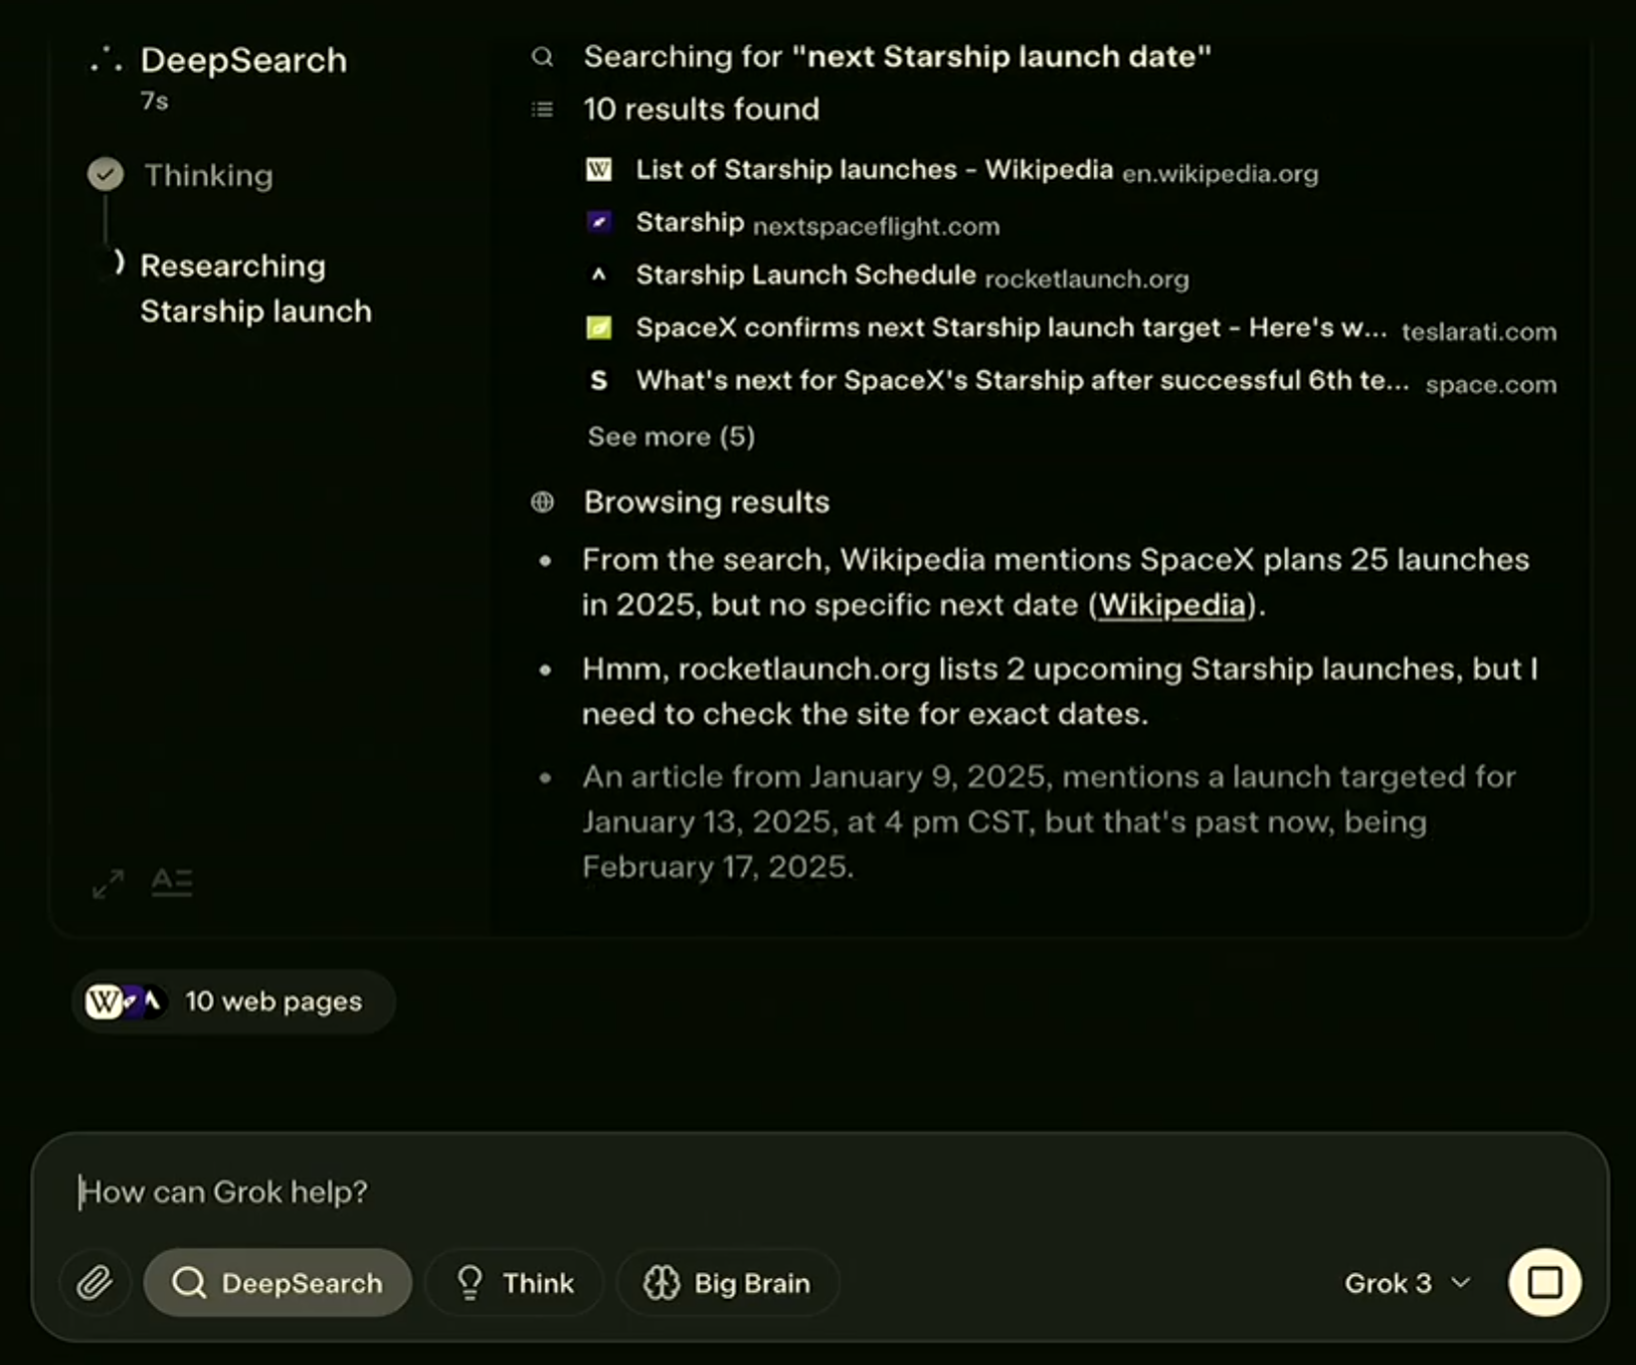This screenshot has height=1365, width=1636.
Task: Click the space.com S favicon icon
Action: click(x=598, y=381)
